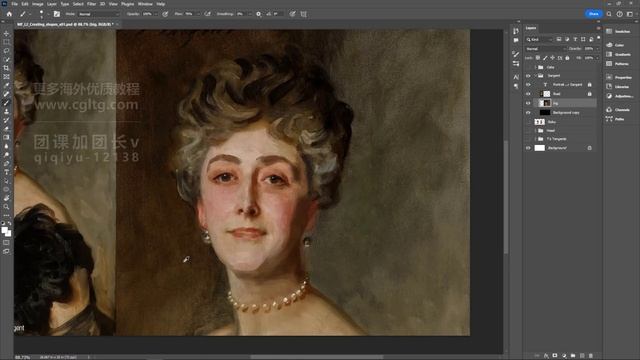Select the Brush tool in toolbar
The height and width of the screenshot is (360, 640).
pyautogui.click(x=6, y=103)
